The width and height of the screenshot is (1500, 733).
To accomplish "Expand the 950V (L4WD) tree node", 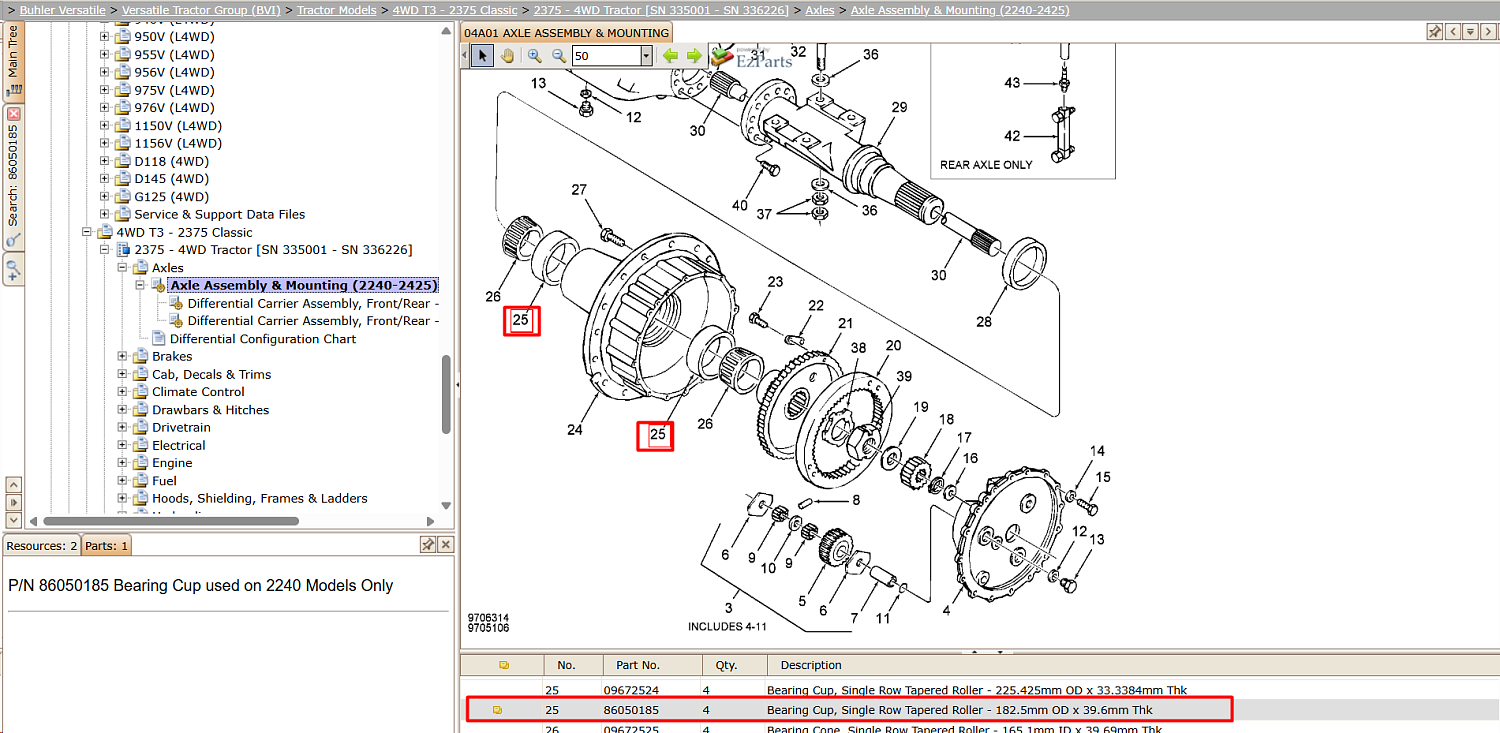I will tap(105, 37).
